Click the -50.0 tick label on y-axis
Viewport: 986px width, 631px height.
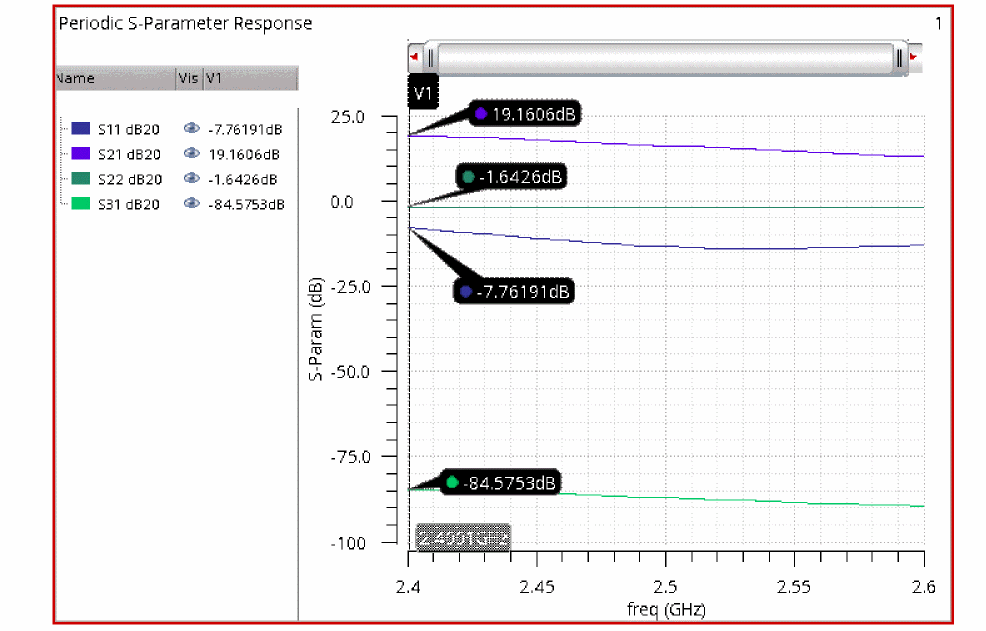point(350,372)
